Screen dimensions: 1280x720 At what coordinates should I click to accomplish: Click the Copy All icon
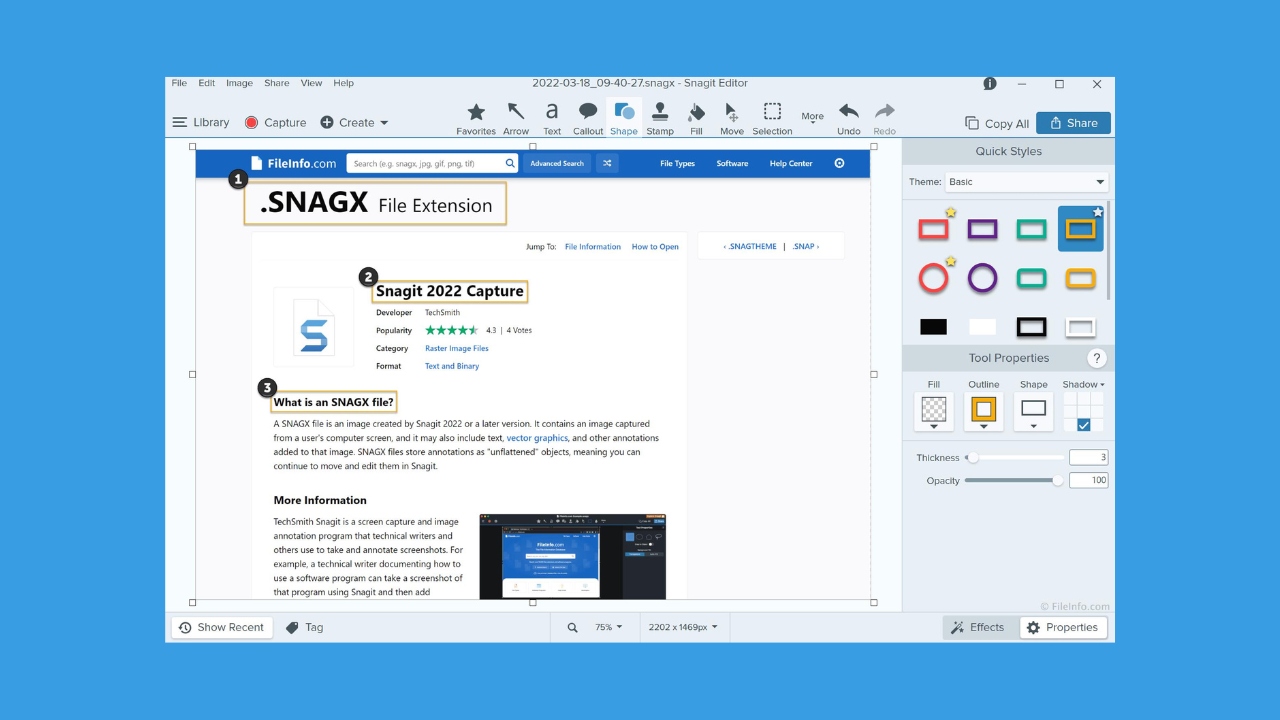tap(972, 123)
